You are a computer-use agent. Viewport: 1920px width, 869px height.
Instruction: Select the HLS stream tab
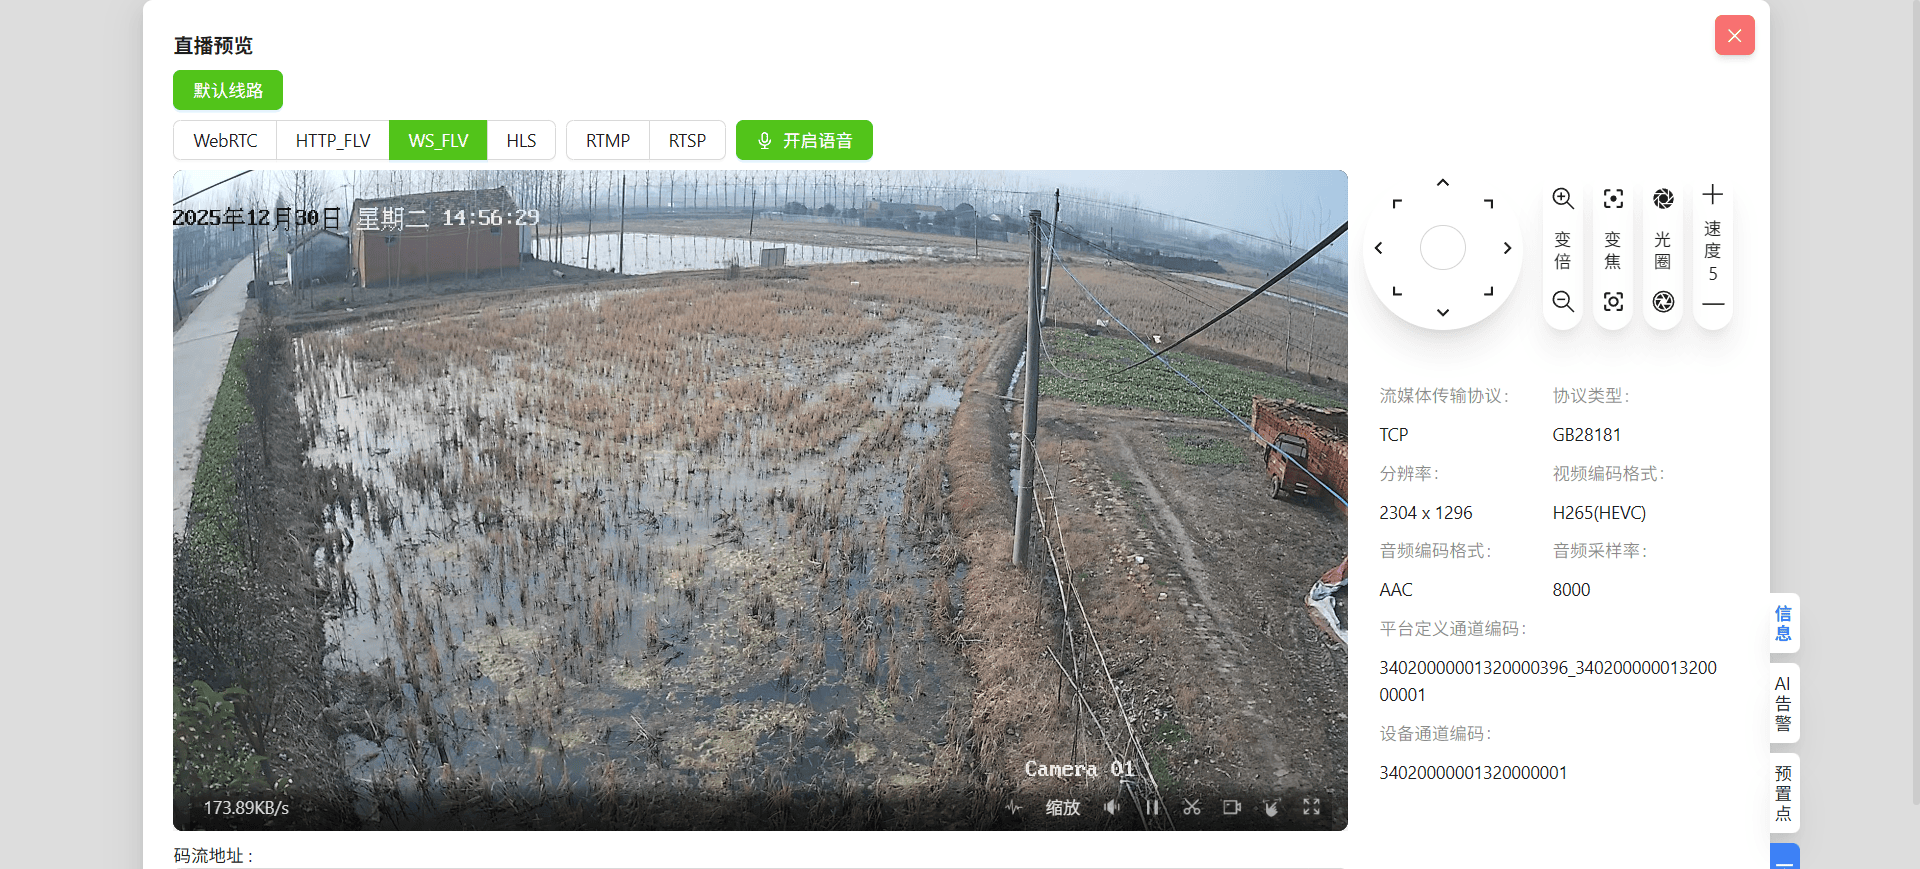pos(521,140)
